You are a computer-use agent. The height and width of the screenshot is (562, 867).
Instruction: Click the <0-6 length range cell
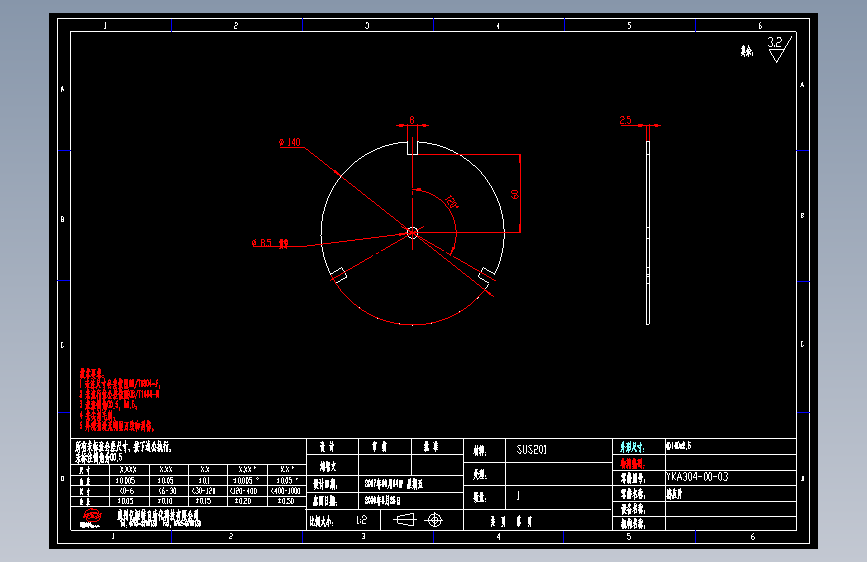tap(129, 491)
